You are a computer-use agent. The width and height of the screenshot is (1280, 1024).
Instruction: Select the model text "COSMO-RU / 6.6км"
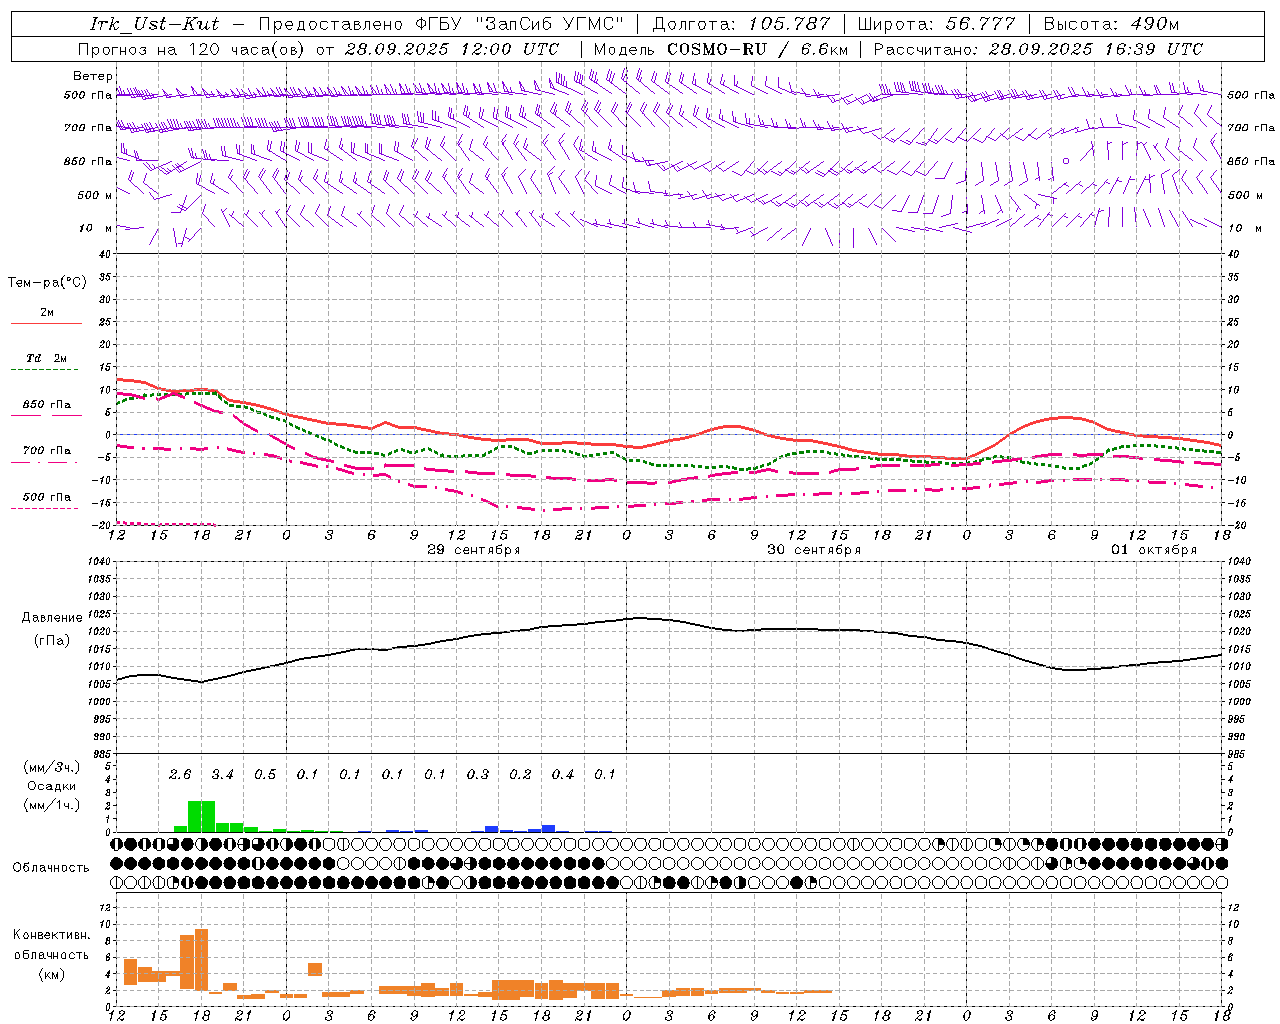(757, 49)
